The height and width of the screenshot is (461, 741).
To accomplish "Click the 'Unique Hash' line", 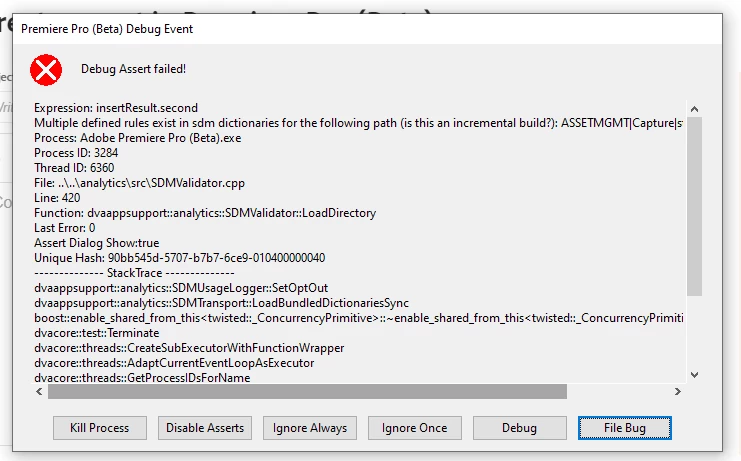I will [180, 258].
